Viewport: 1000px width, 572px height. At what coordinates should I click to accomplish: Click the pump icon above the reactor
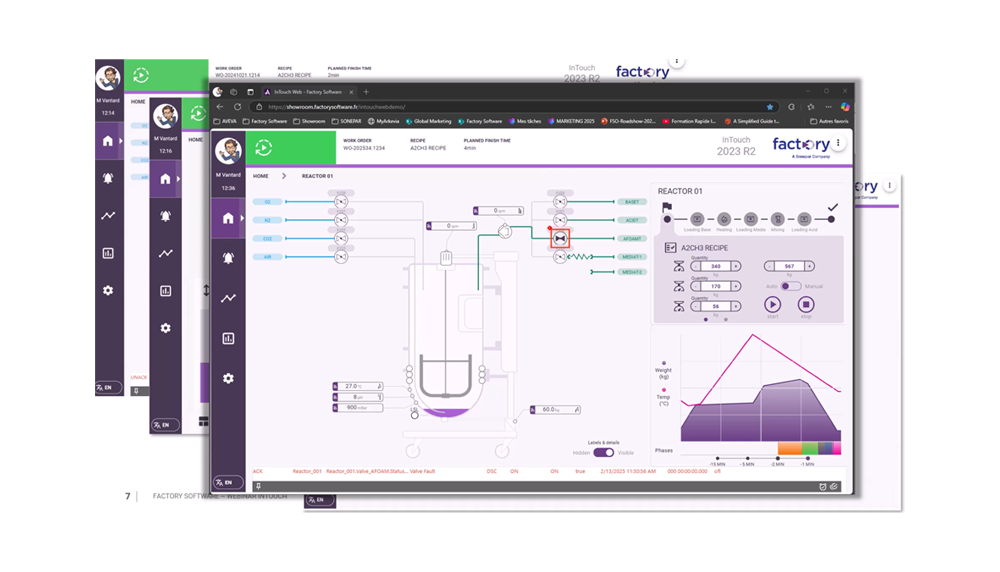click(x=504, y=231)
